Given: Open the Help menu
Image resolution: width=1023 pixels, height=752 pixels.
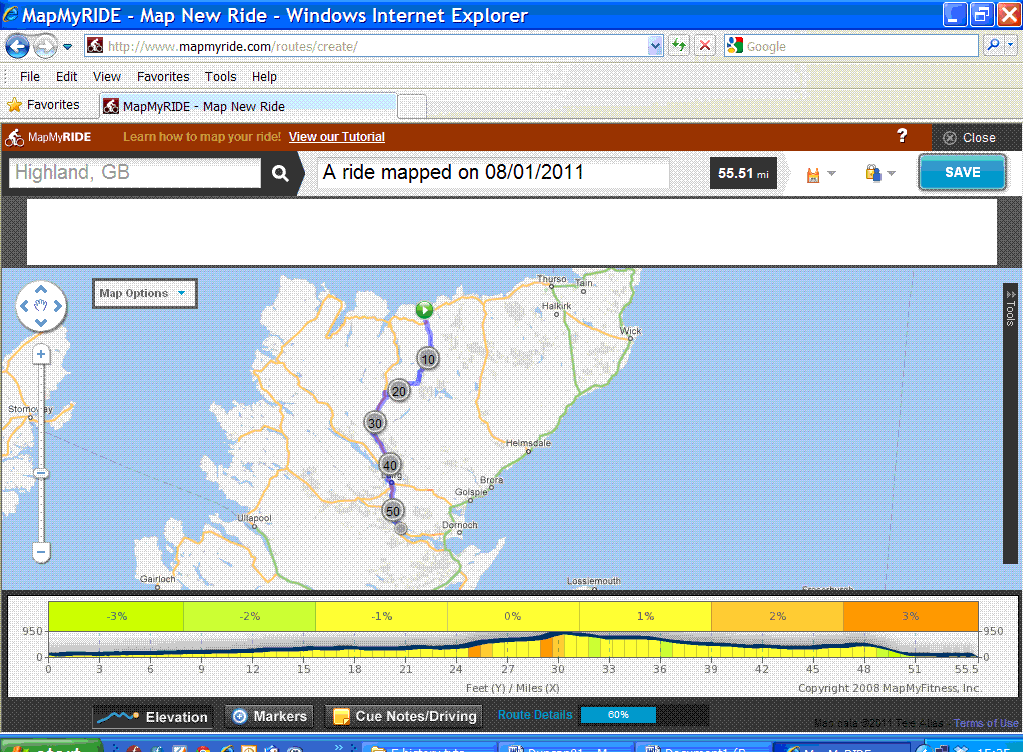Looking at the screenshot, I should (264, 76).
